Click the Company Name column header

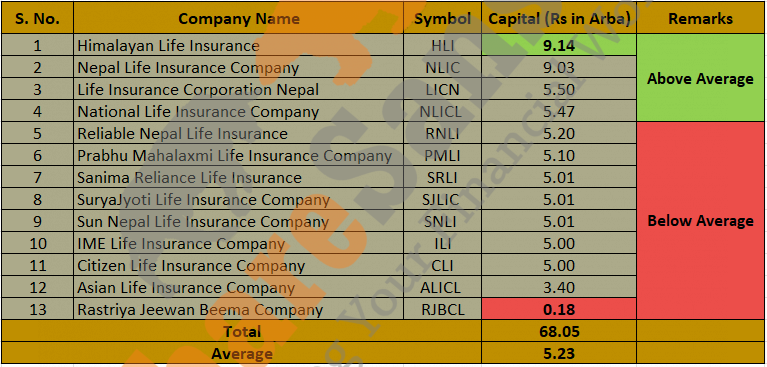click(x=239, y=18)
